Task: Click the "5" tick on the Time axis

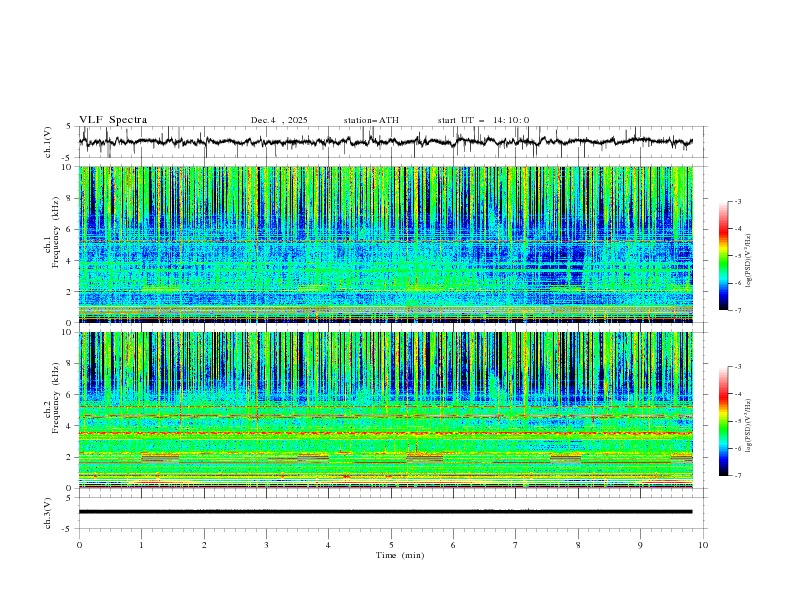Action: [x=391, y=545]
